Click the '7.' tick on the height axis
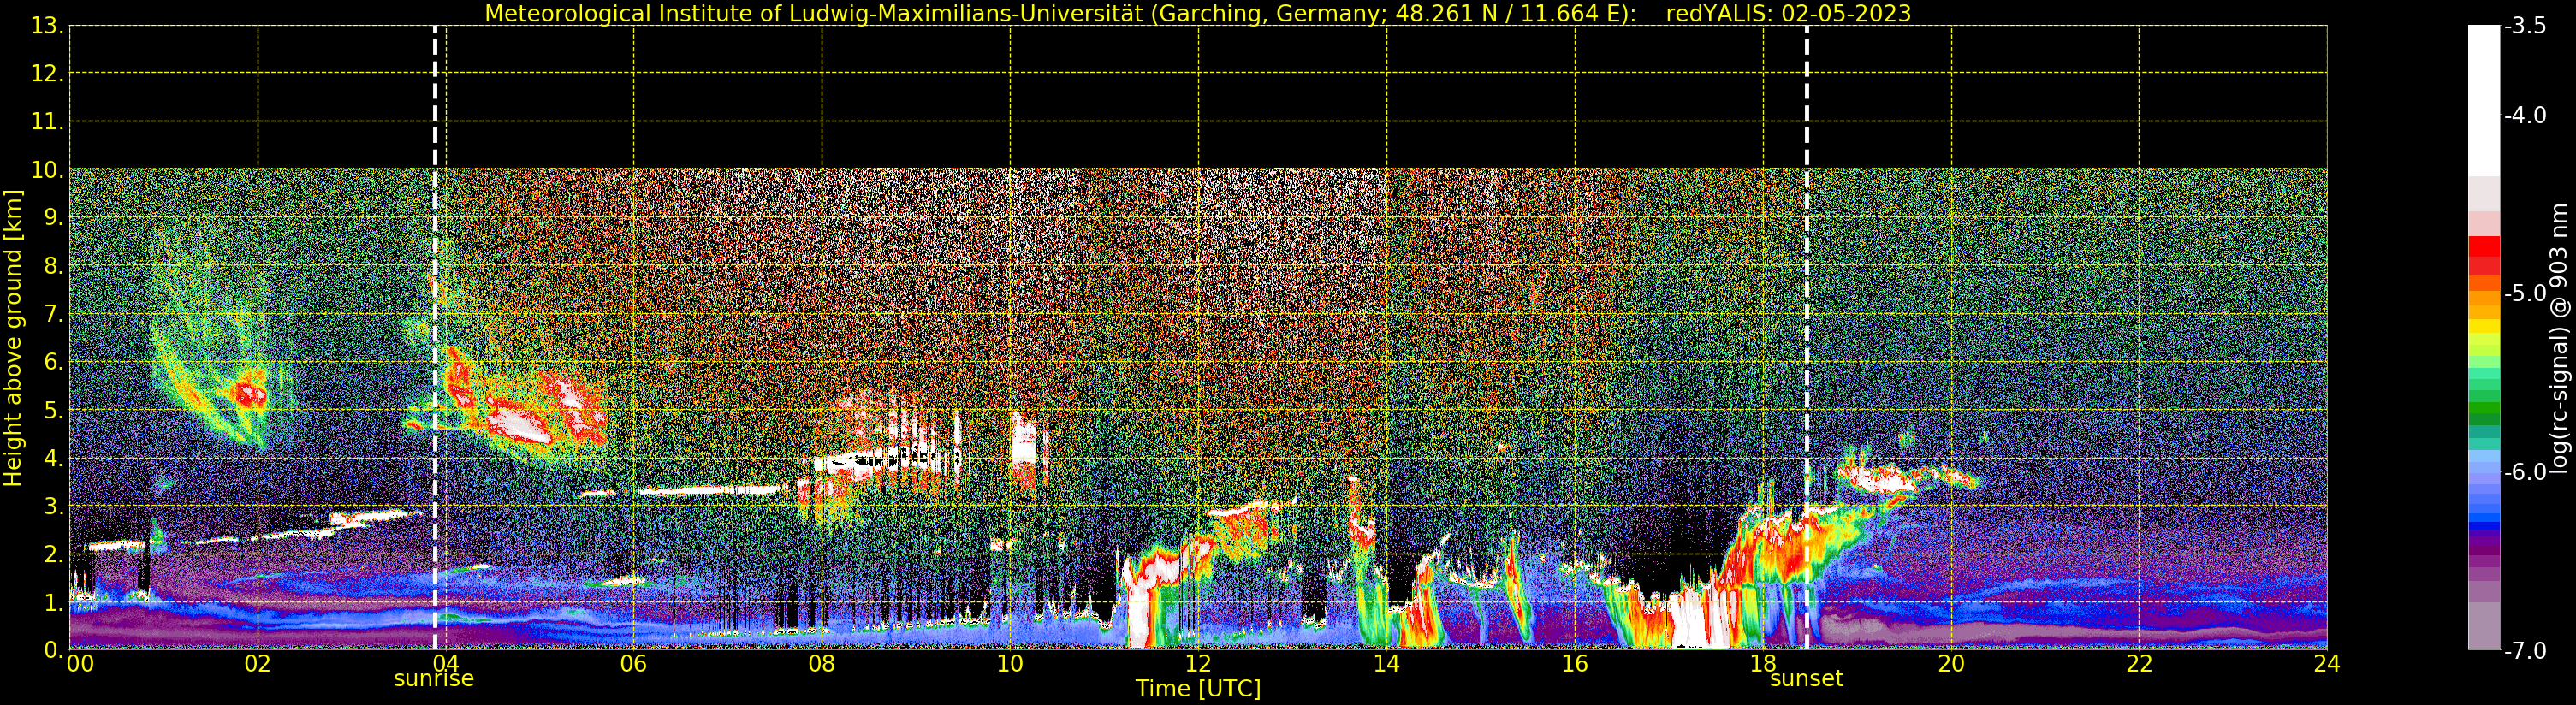 click(x=54, y=314)
